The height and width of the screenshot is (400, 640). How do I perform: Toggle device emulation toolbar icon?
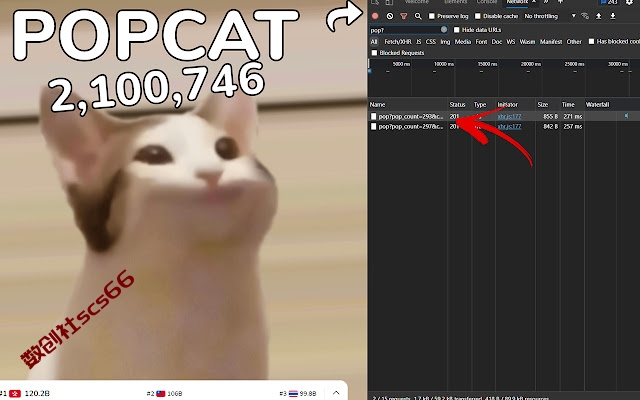[389, 2]
